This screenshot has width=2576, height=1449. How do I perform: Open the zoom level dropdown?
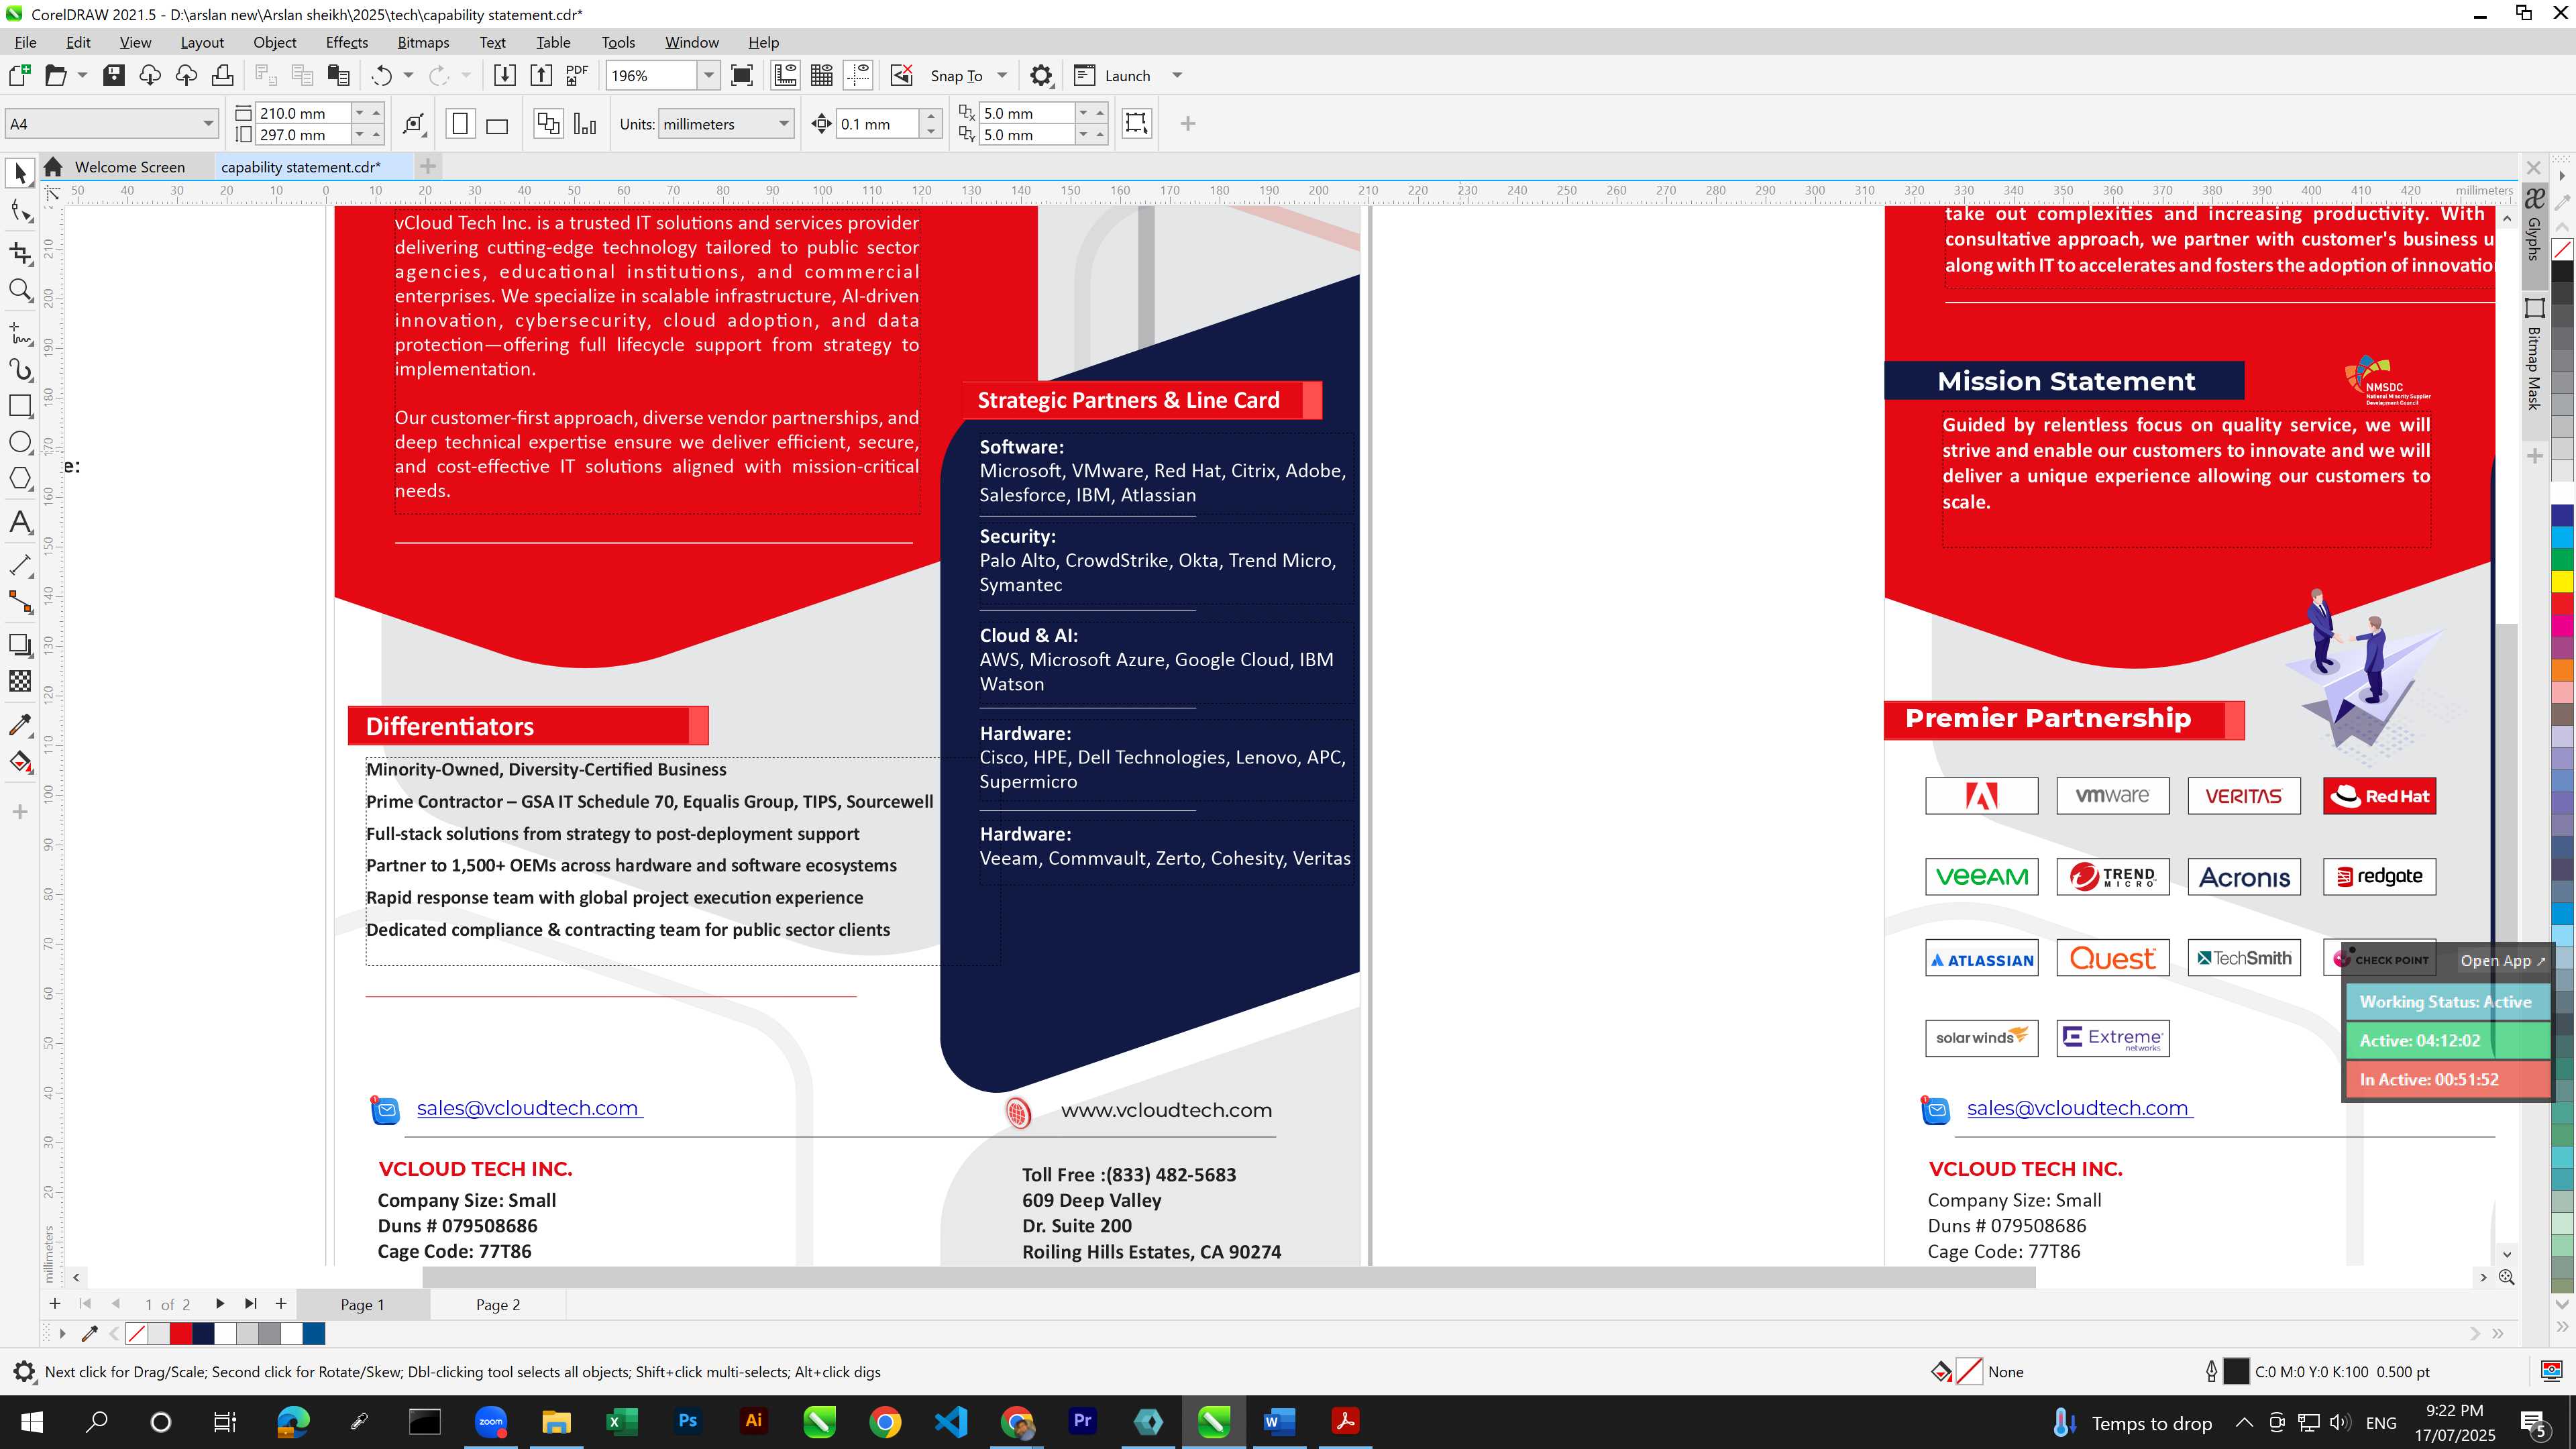click(709, 76)
